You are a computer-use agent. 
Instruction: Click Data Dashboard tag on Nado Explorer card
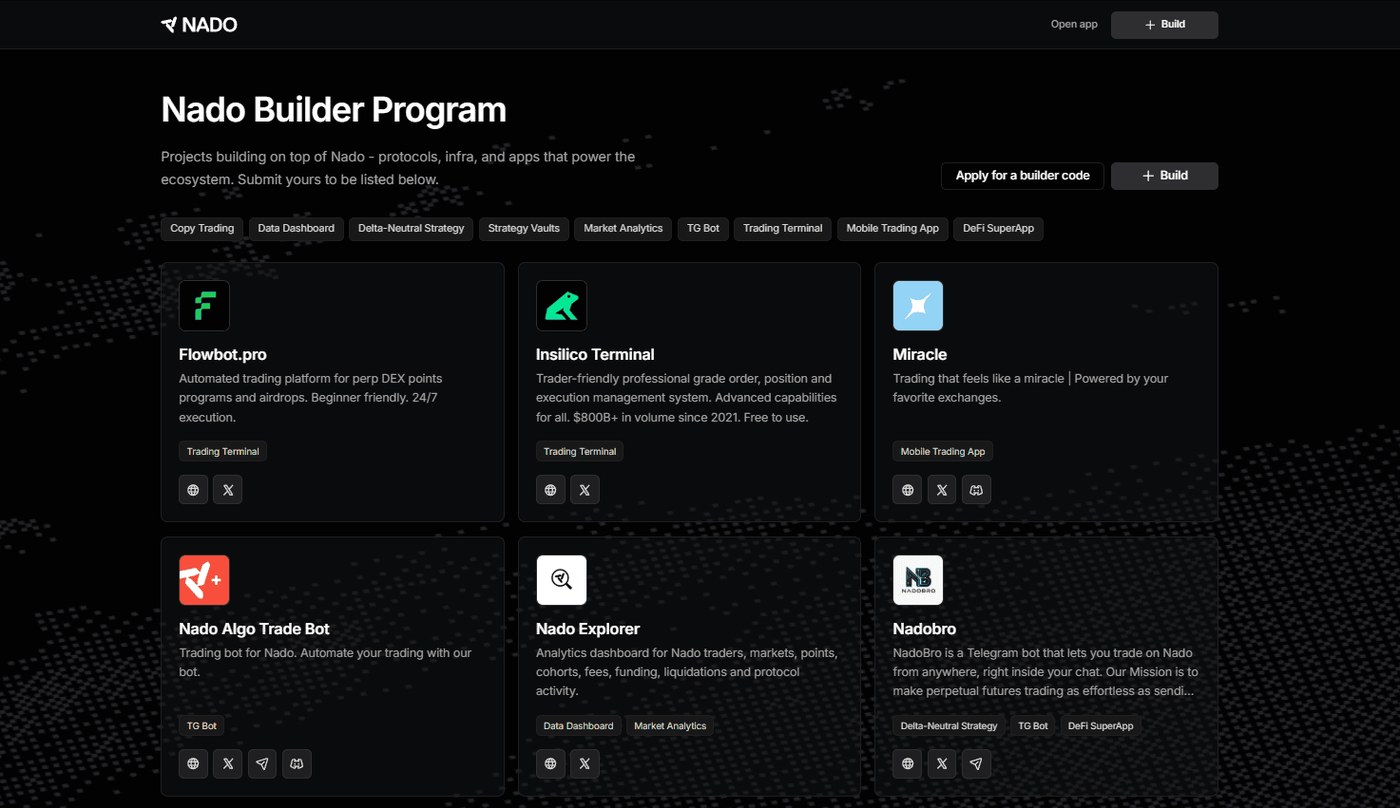coord(578,726)
